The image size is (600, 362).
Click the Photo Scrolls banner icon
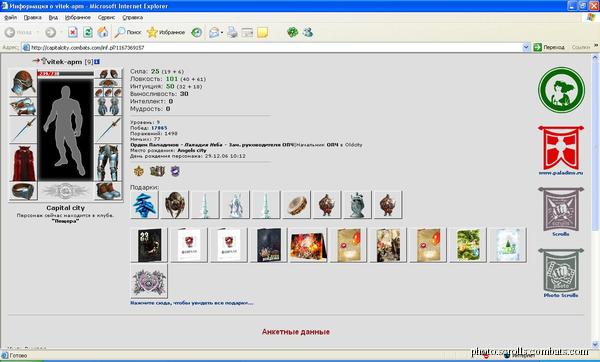(x=561, y=270)
